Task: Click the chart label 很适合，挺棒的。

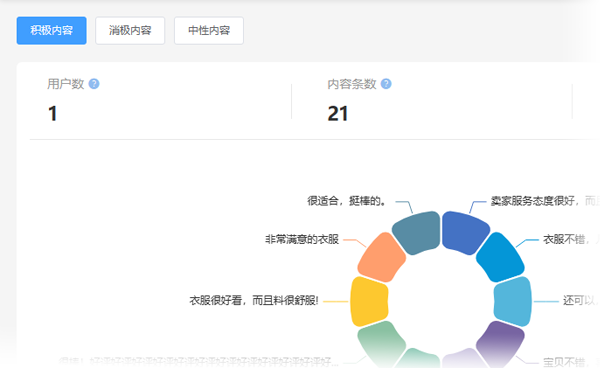Action: [x=347, y=201]
